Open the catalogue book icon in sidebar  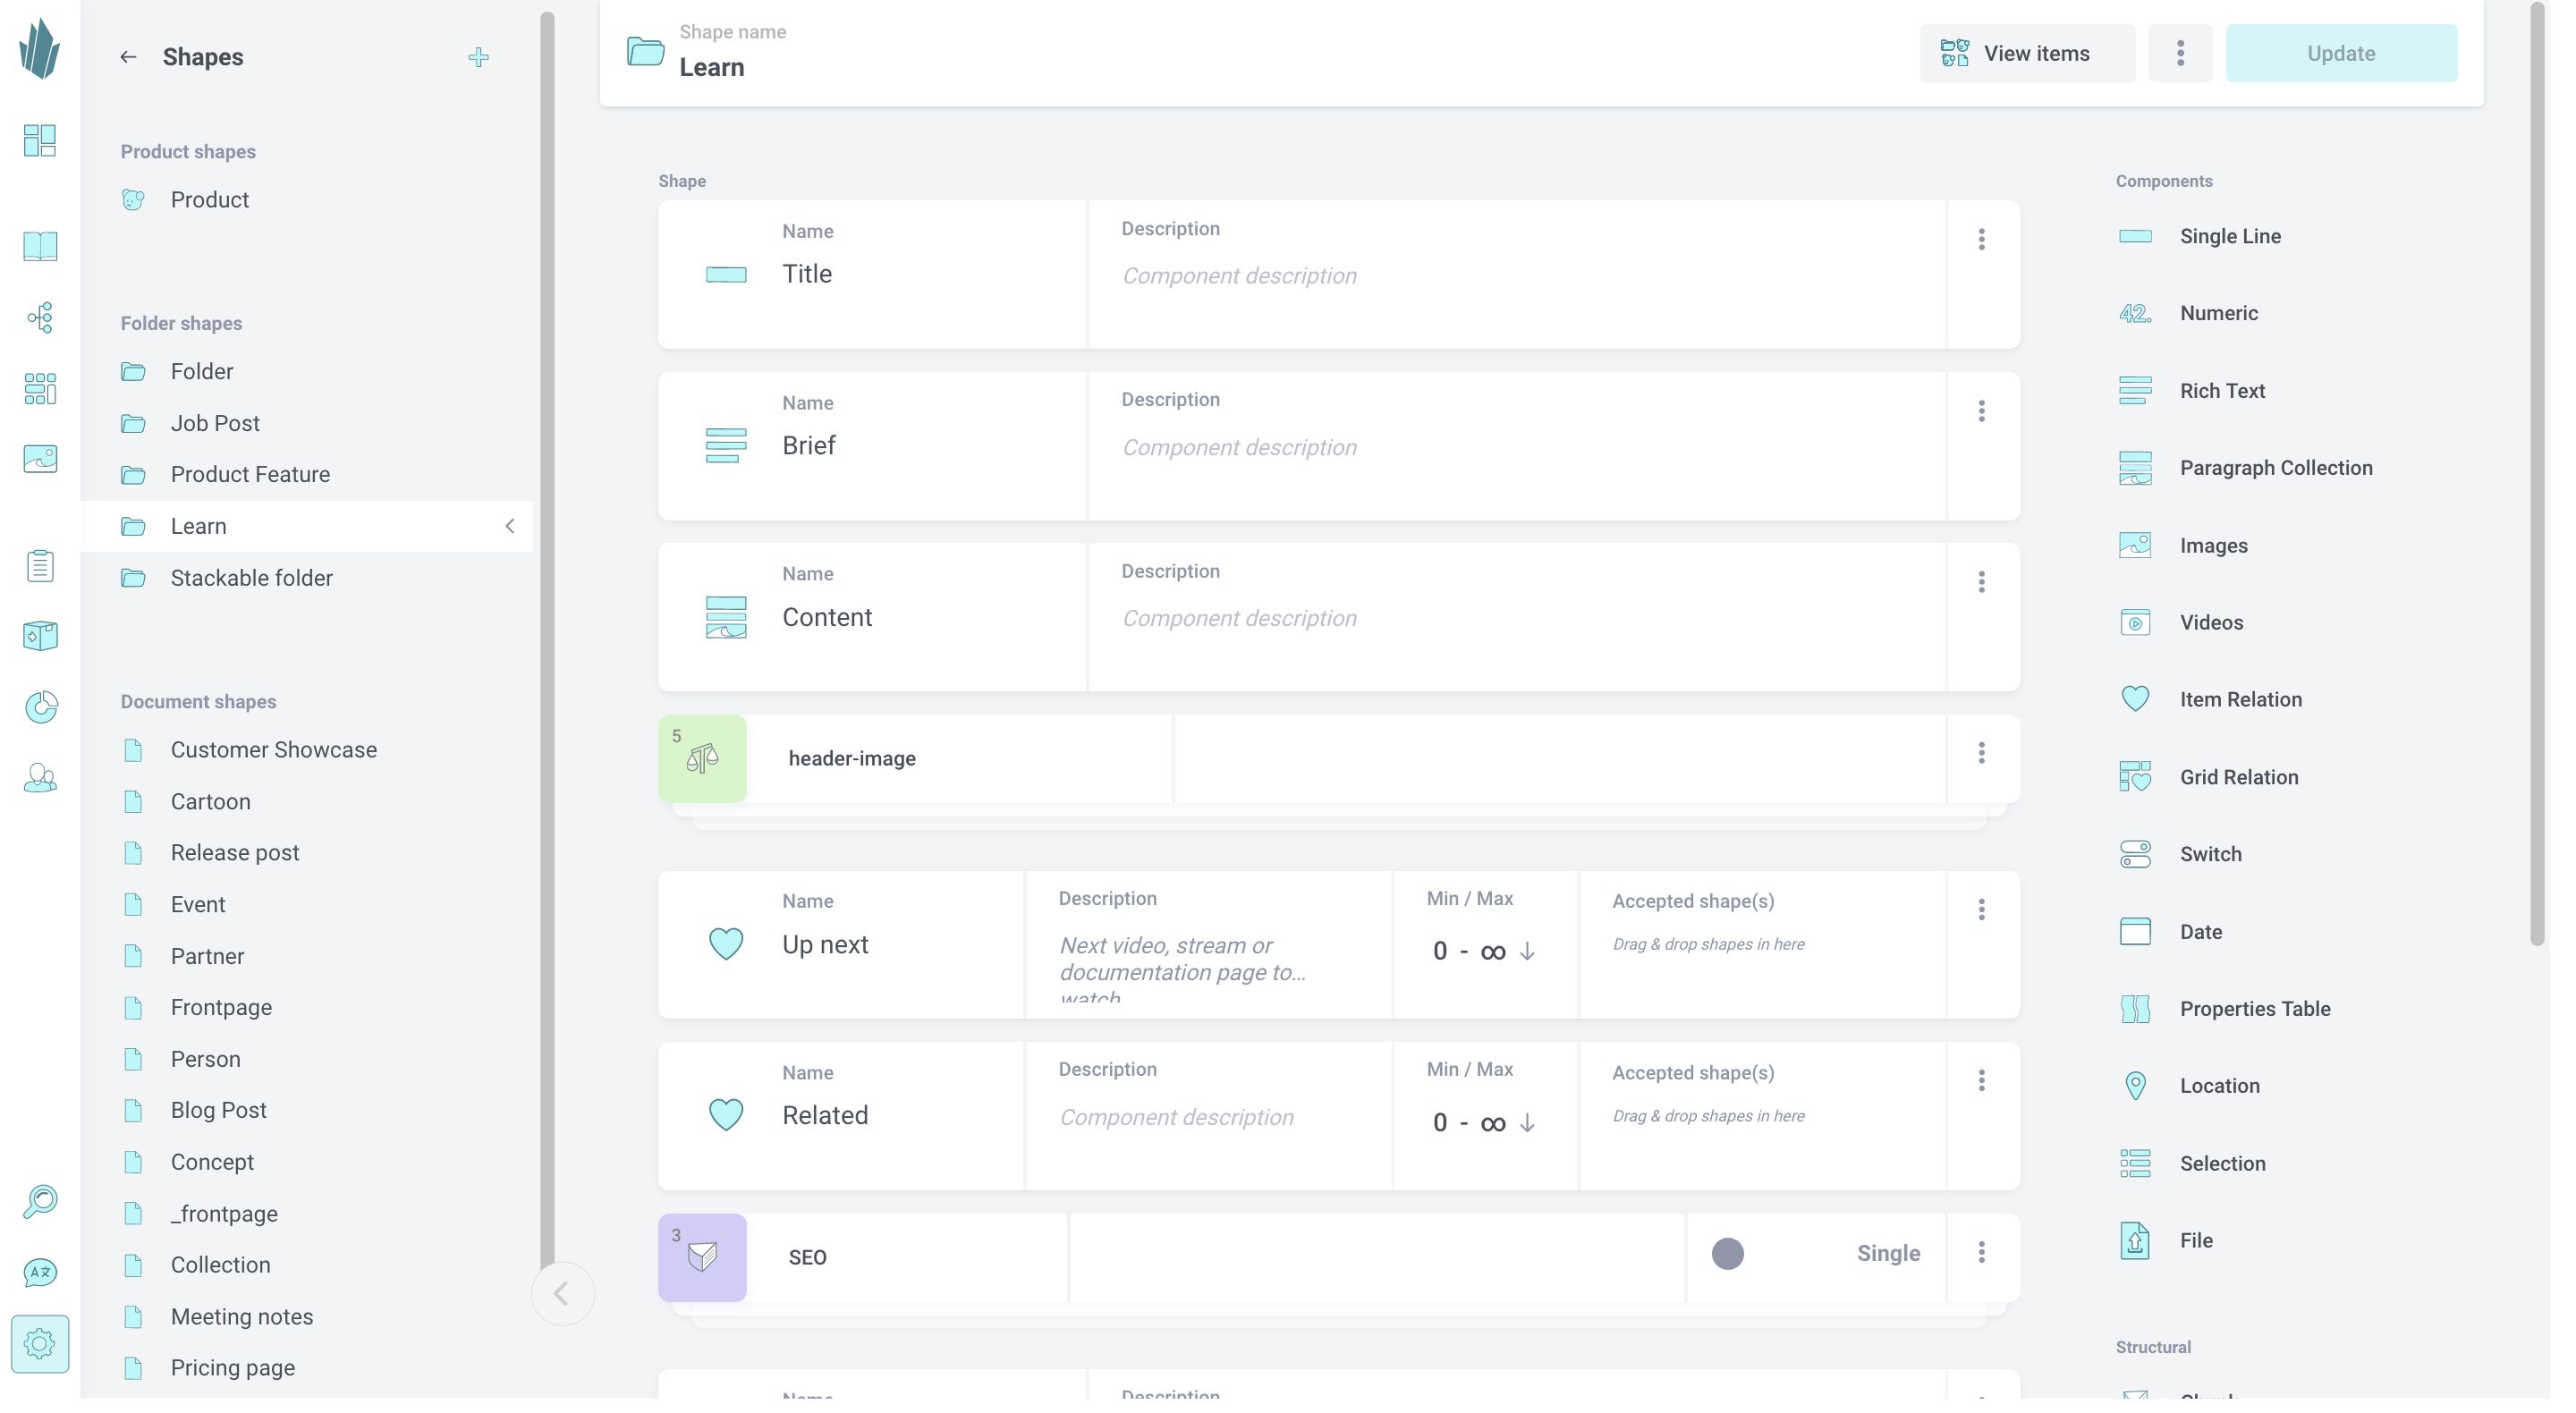[40, 246]
